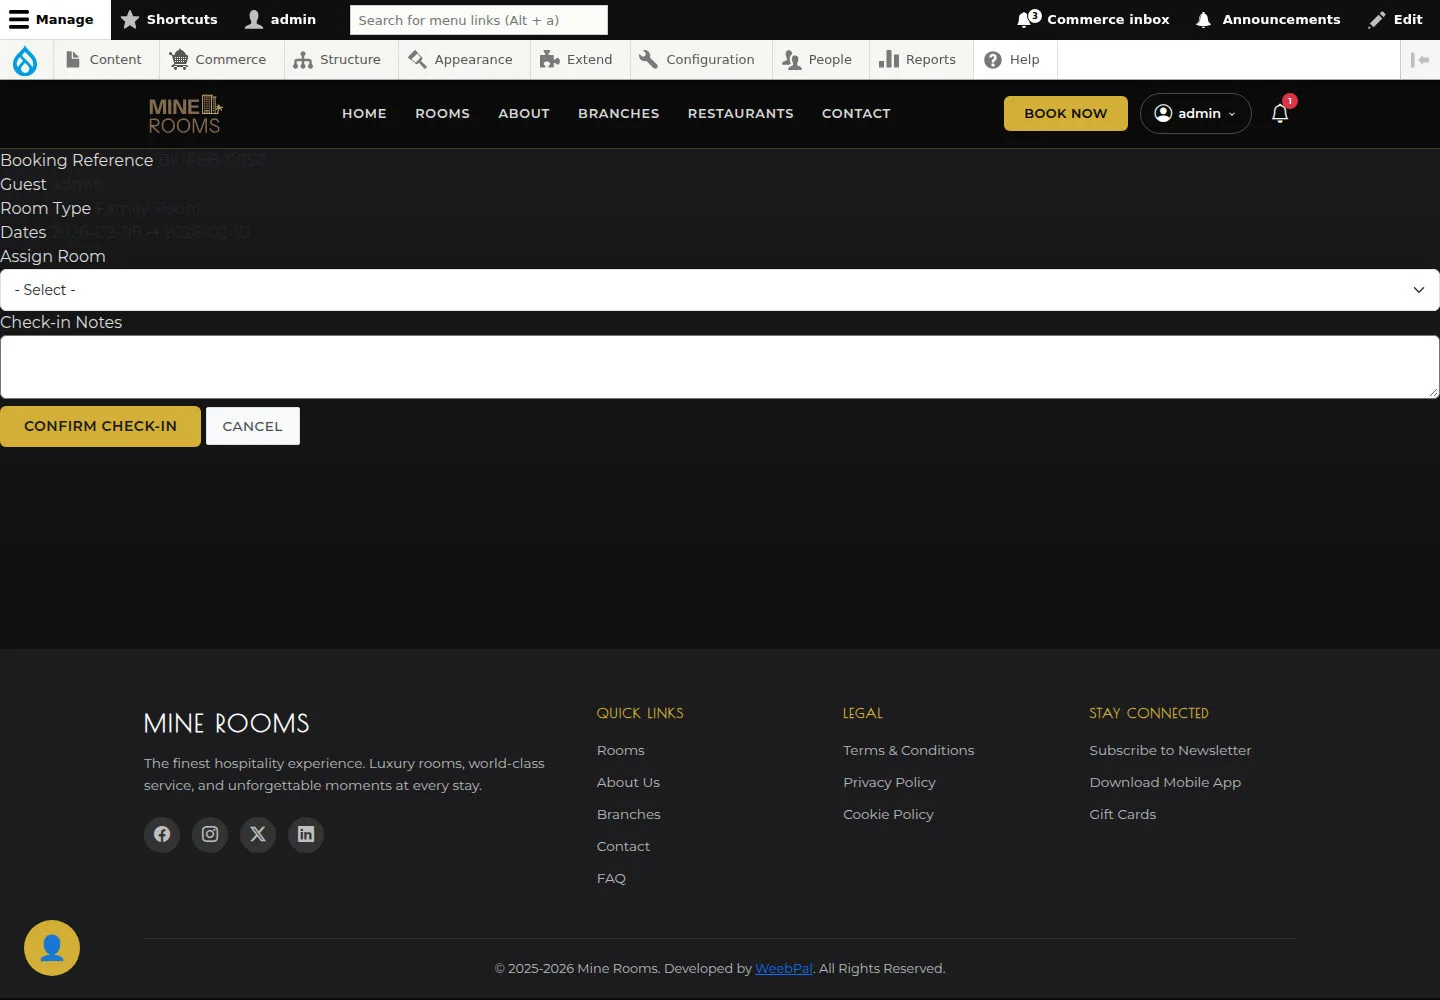
Task: Follow the WeebPal footer link
Action: click(x=784, y=968)
